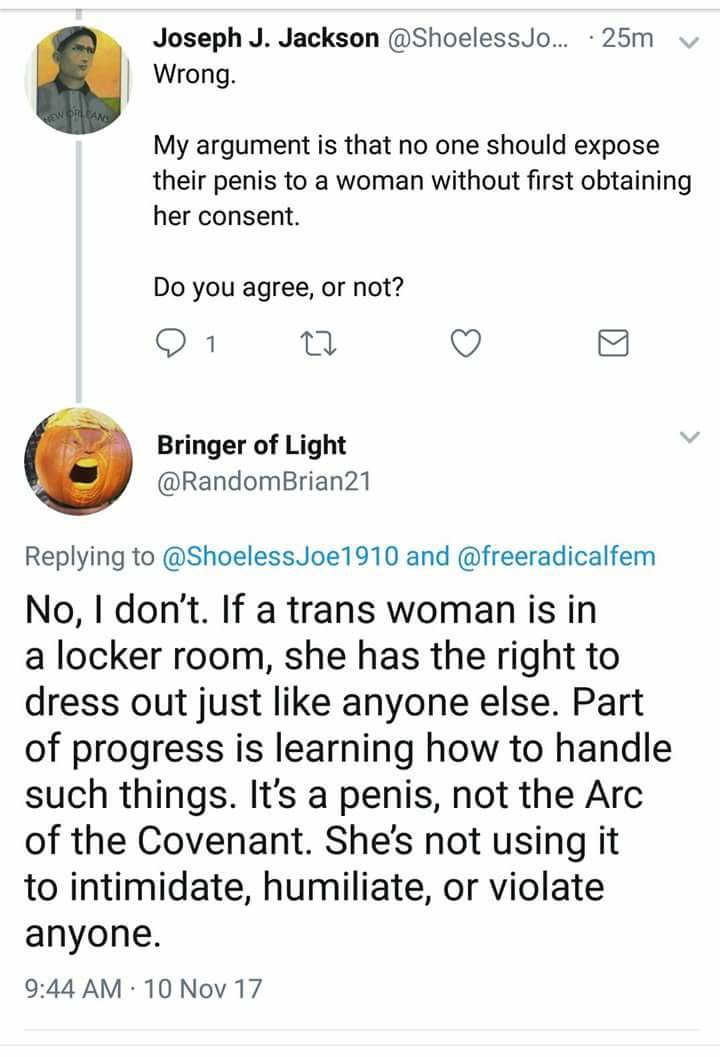This screenshot has width=720, height=1057.
Task: Click the Bringer of Light display name
Action: [x=250, y=445]
